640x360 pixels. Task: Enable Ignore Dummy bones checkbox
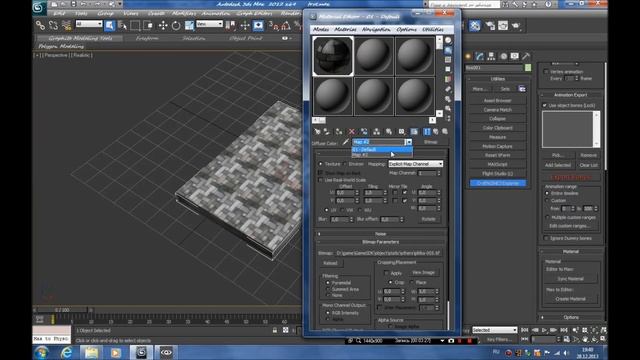pyautogui.click(x=546, y=238)
